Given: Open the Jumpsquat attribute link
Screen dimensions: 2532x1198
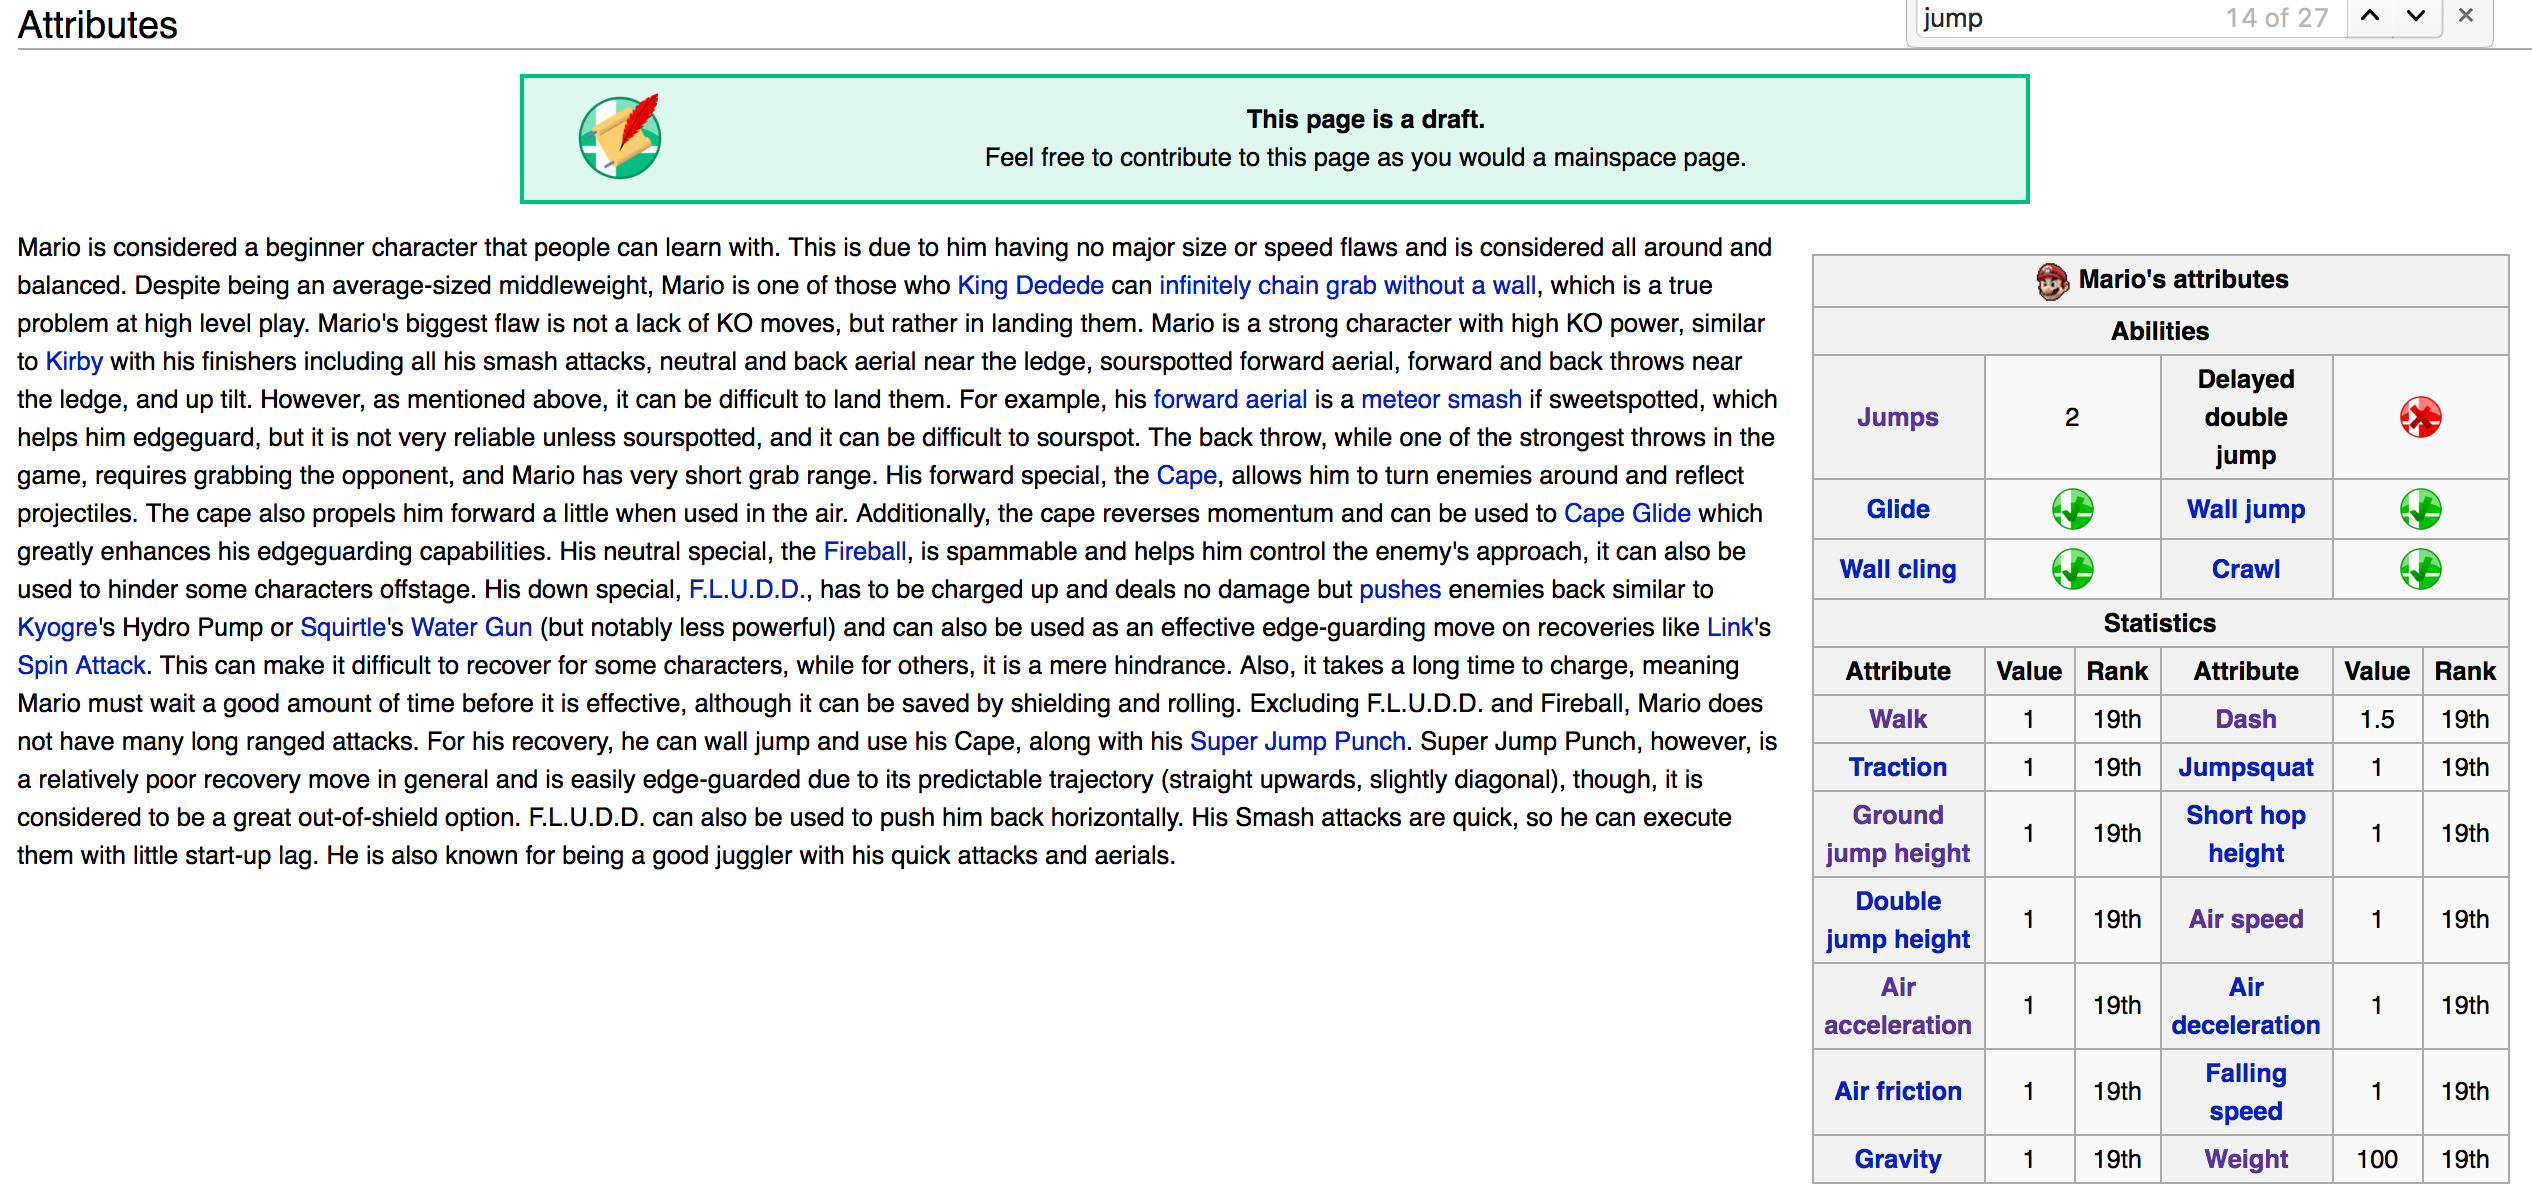Looking at the screenshot, I should click(2245, 767).
